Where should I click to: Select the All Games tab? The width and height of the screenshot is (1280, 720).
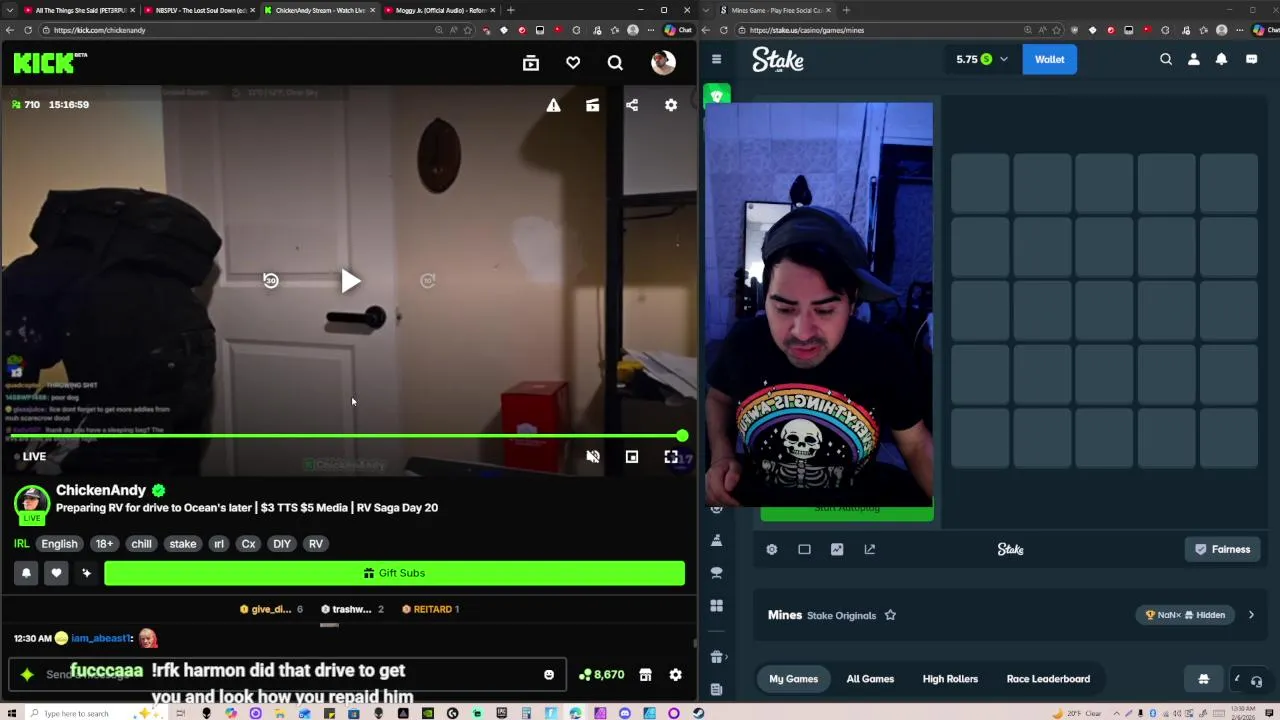(870, 679)
